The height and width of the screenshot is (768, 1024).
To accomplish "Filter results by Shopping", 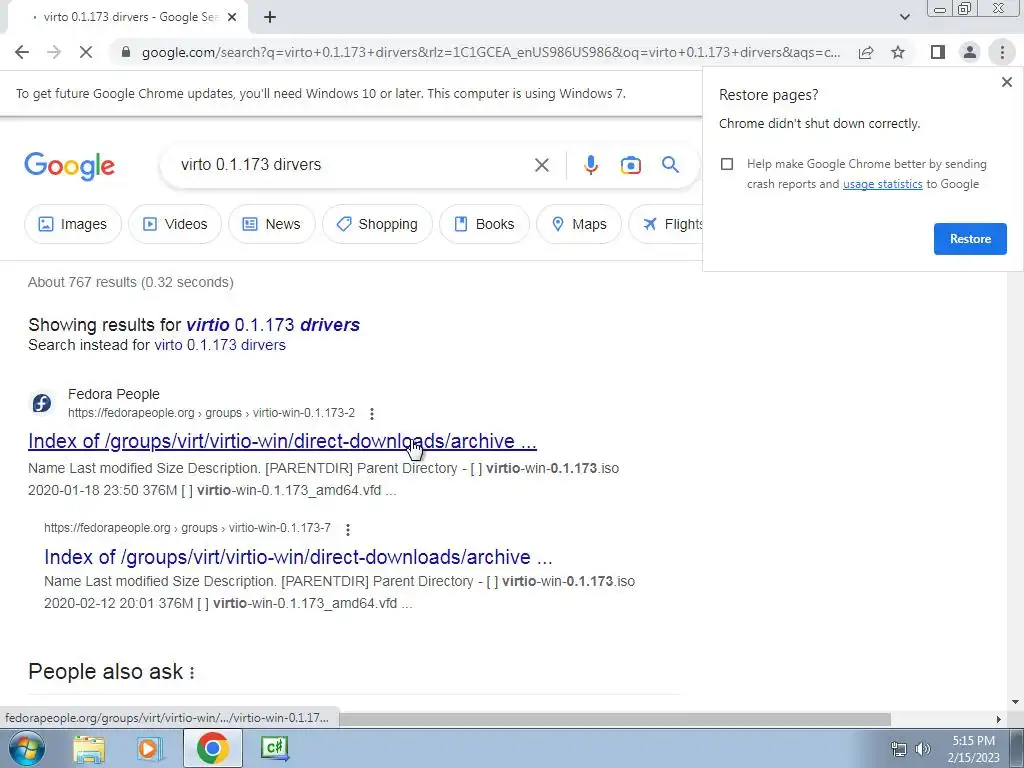I will point(377,224).
